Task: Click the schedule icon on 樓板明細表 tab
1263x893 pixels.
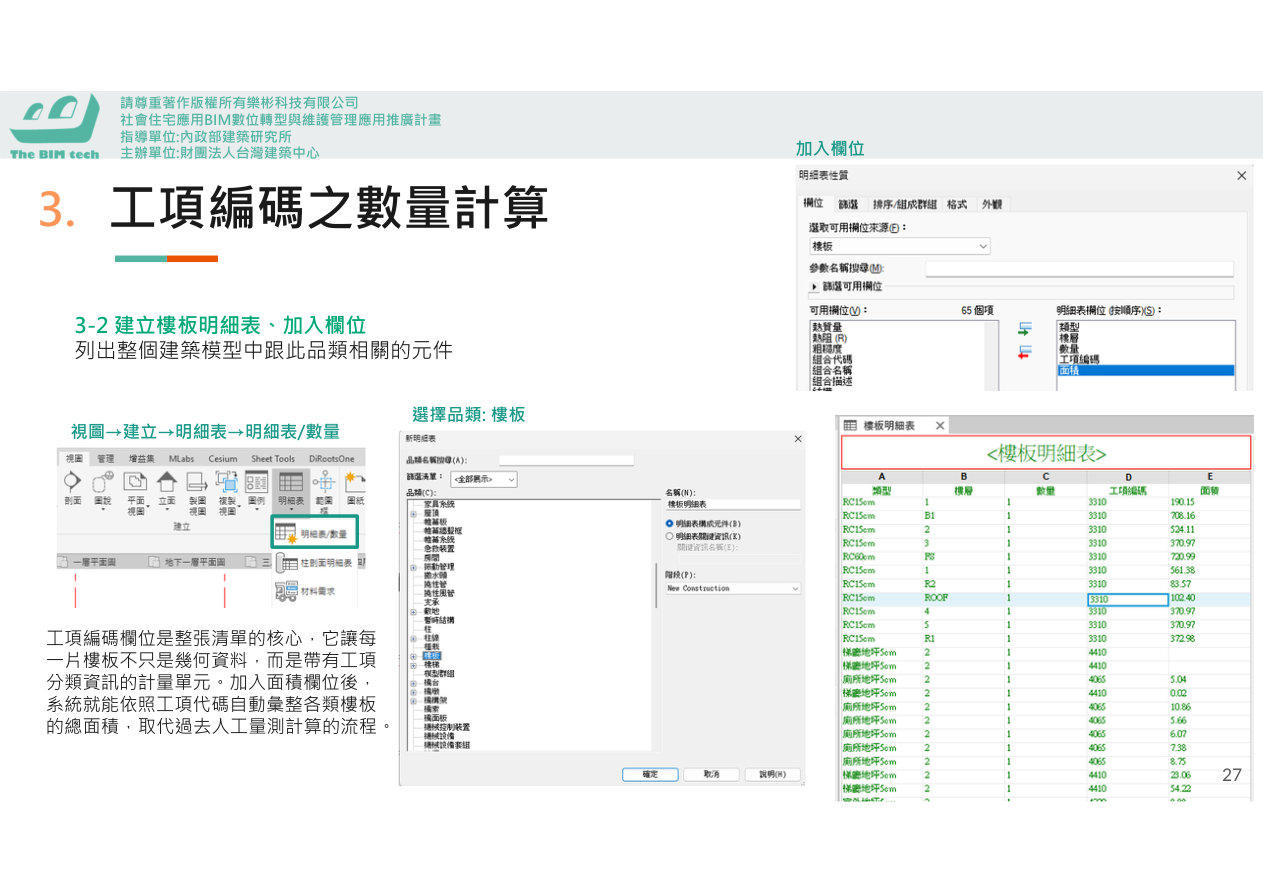Action: tap(850, 425)
